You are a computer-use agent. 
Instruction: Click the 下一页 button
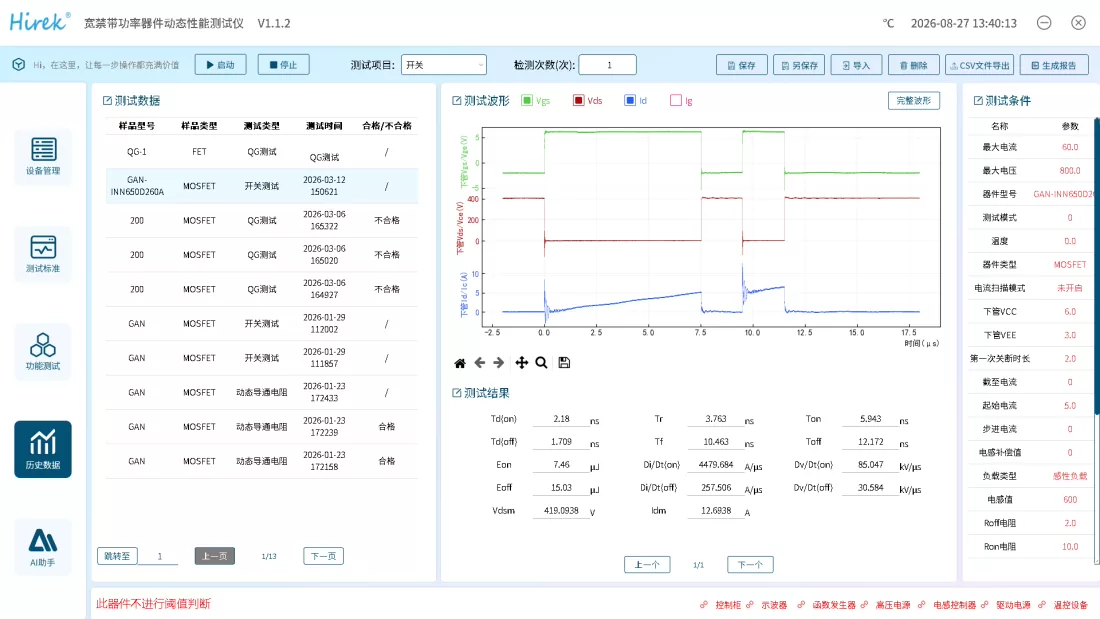[x=323, y=556]
